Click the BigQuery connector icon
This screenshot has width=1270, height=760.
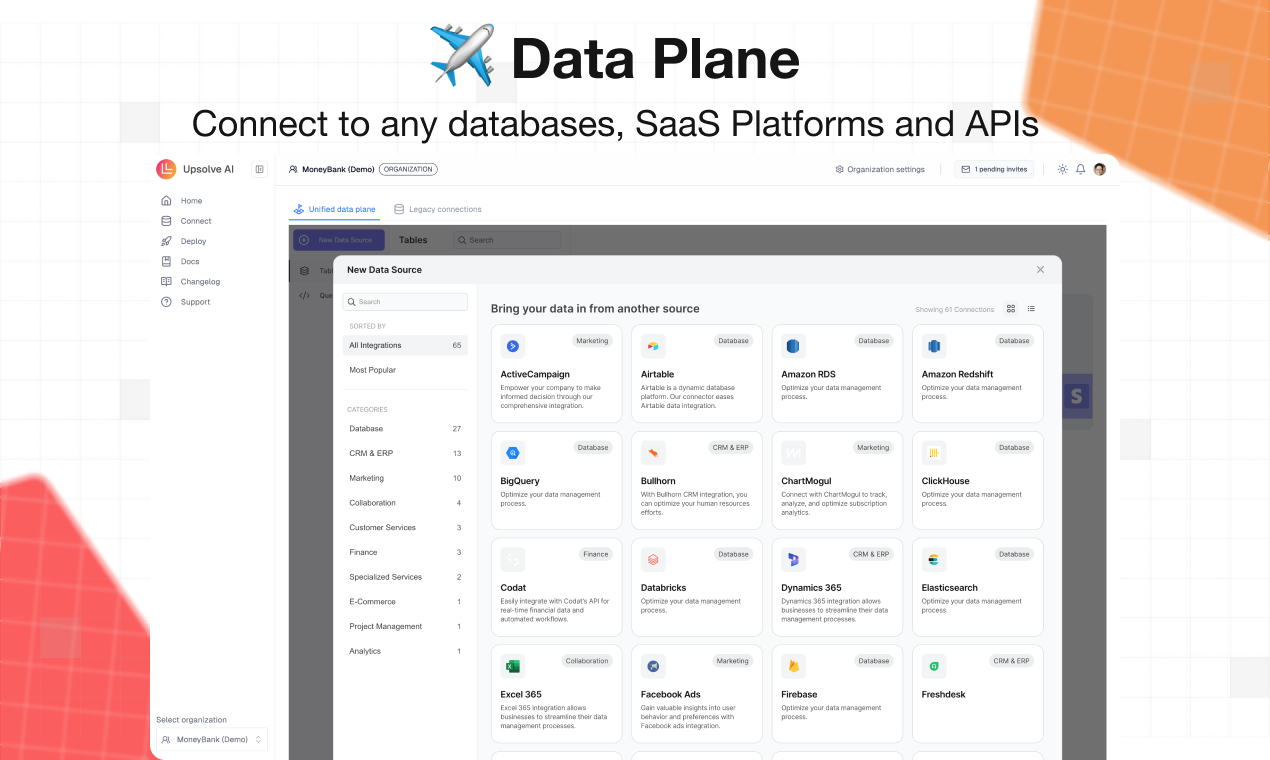513,452
